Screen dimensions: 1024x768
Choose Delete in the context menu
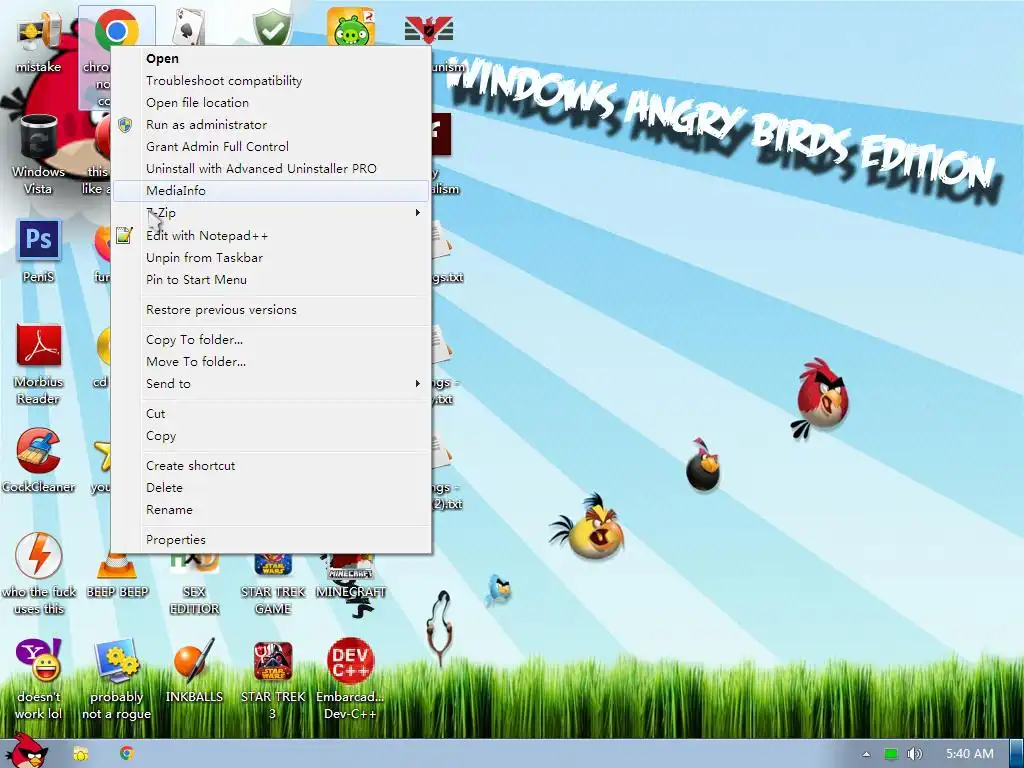(x=271, y=488)
